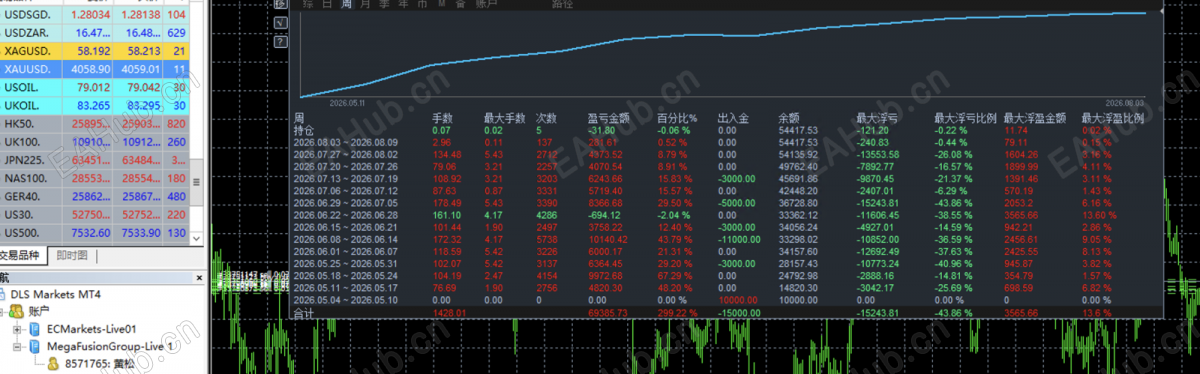
Task: Select USDZAR. symbol row
Action: [95, 32]
